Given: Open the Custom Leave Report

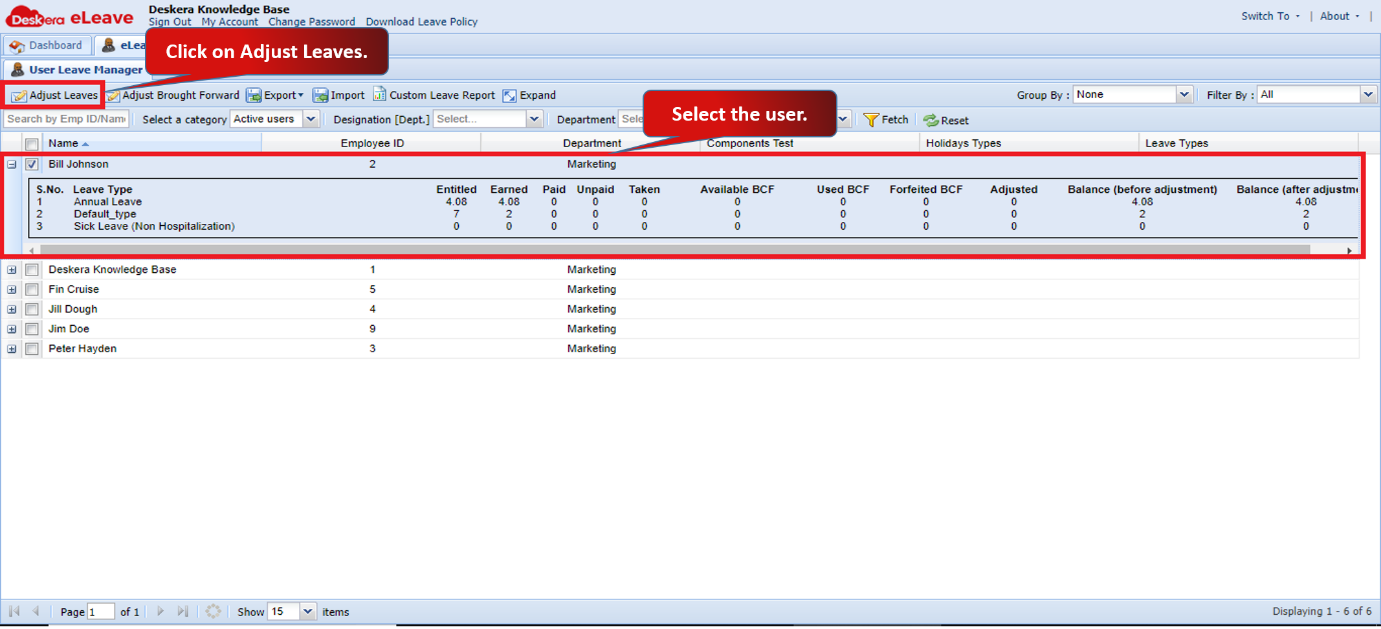Looking at the screenshot, I should coord(434,95).
